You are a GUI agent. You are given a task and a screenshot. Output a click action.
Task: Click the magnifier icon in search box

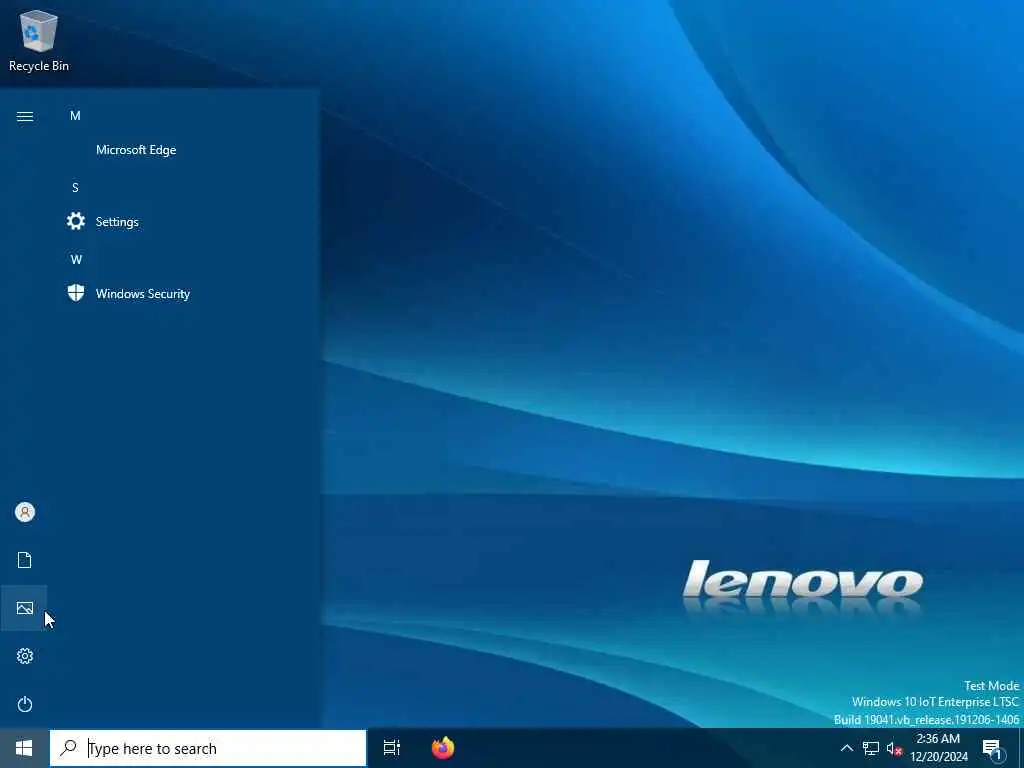(68, 748)
